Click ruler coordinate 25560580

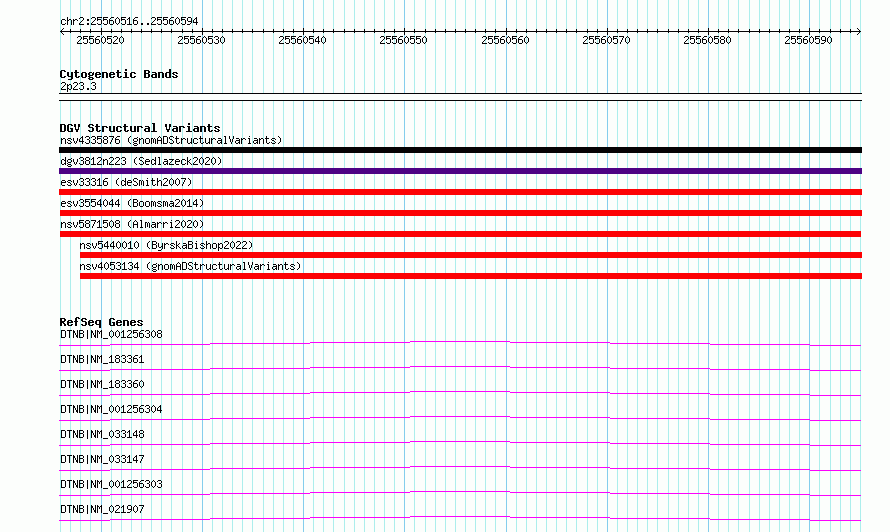click(707, 40)
